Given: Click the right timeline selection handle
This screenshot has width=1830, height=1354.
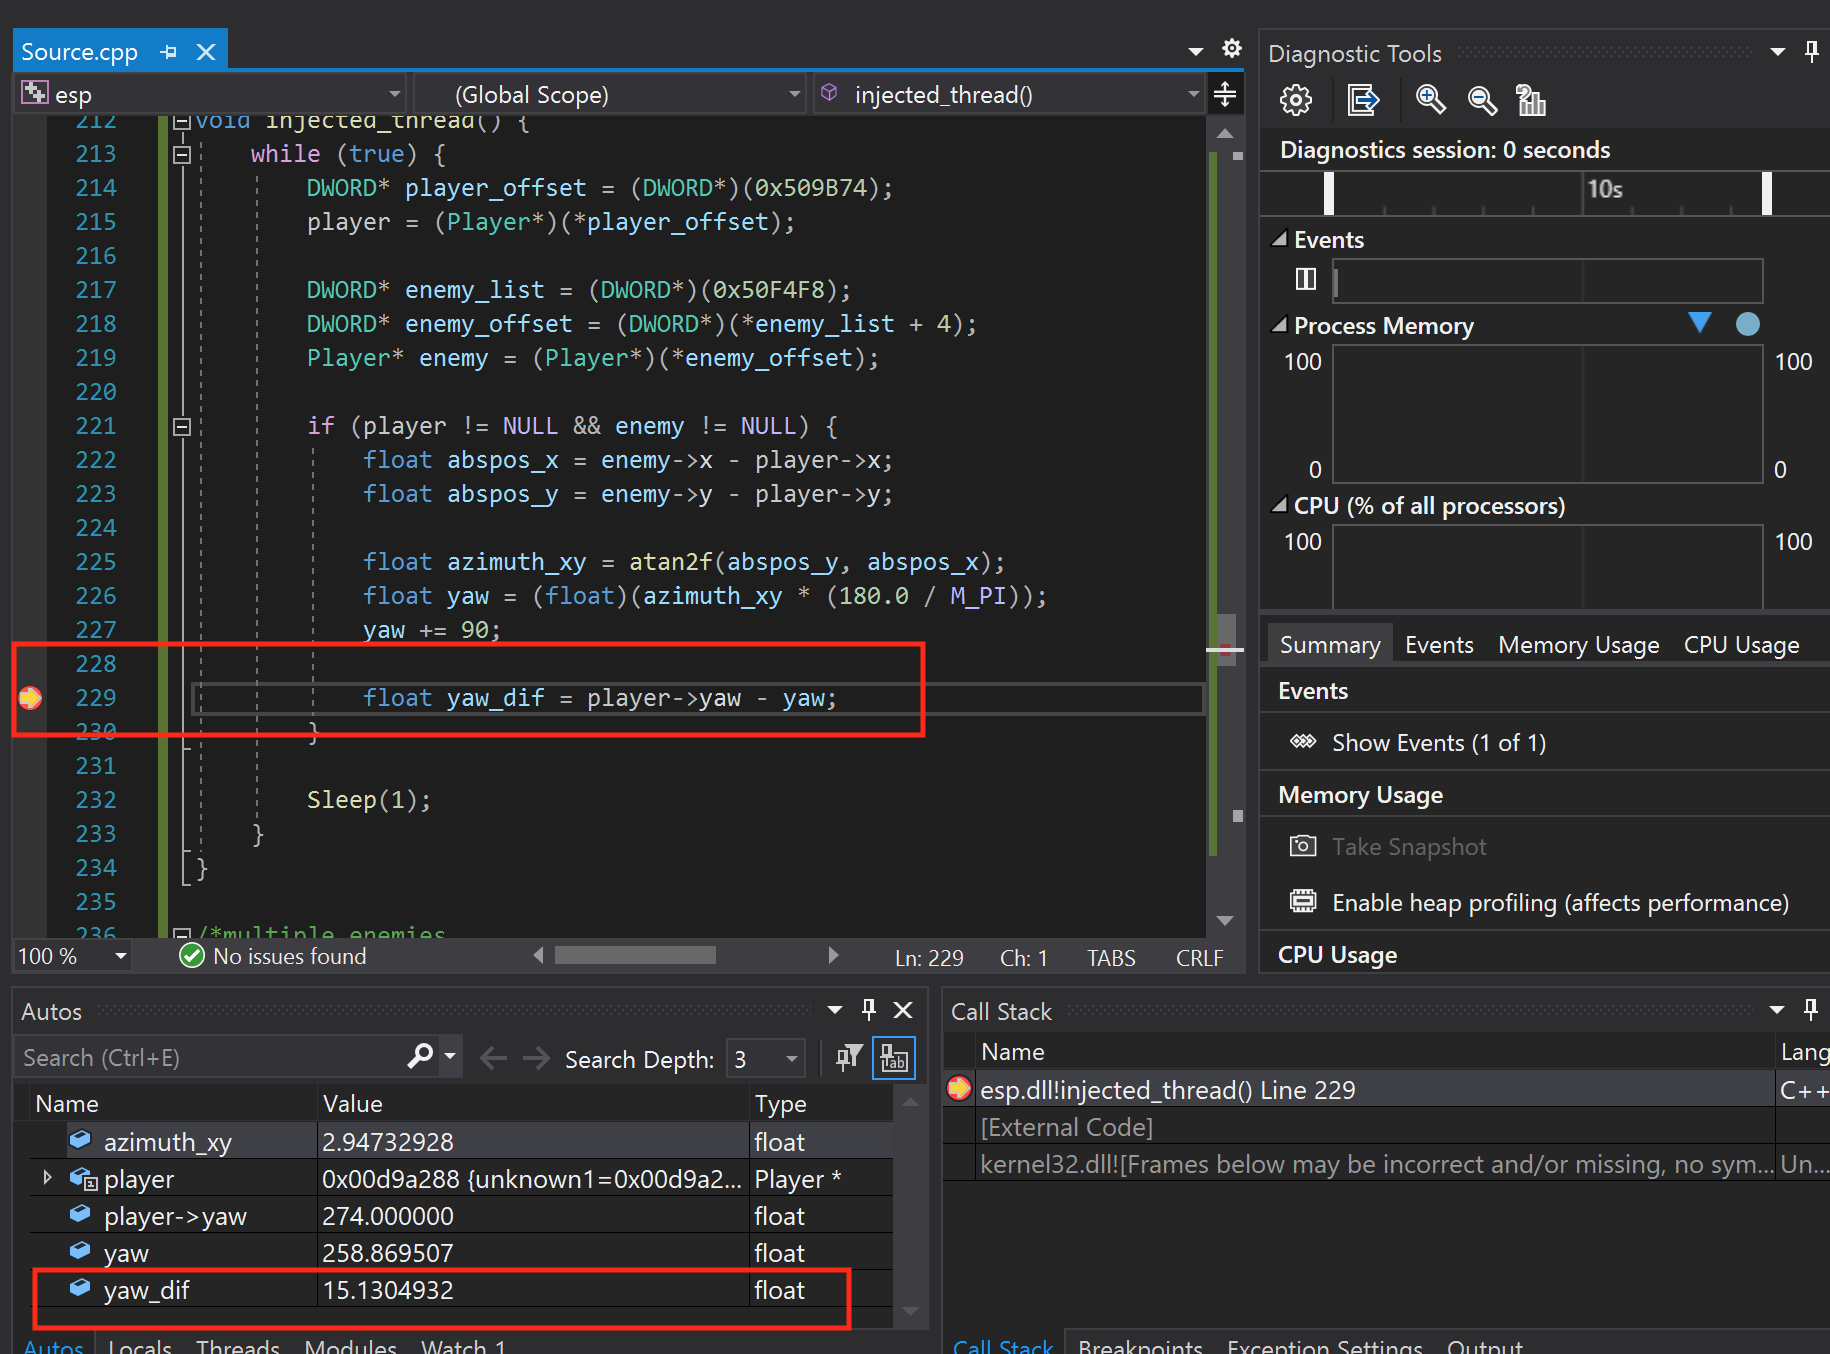Looking at the screenshot, I should click(x=1767, y=193).
